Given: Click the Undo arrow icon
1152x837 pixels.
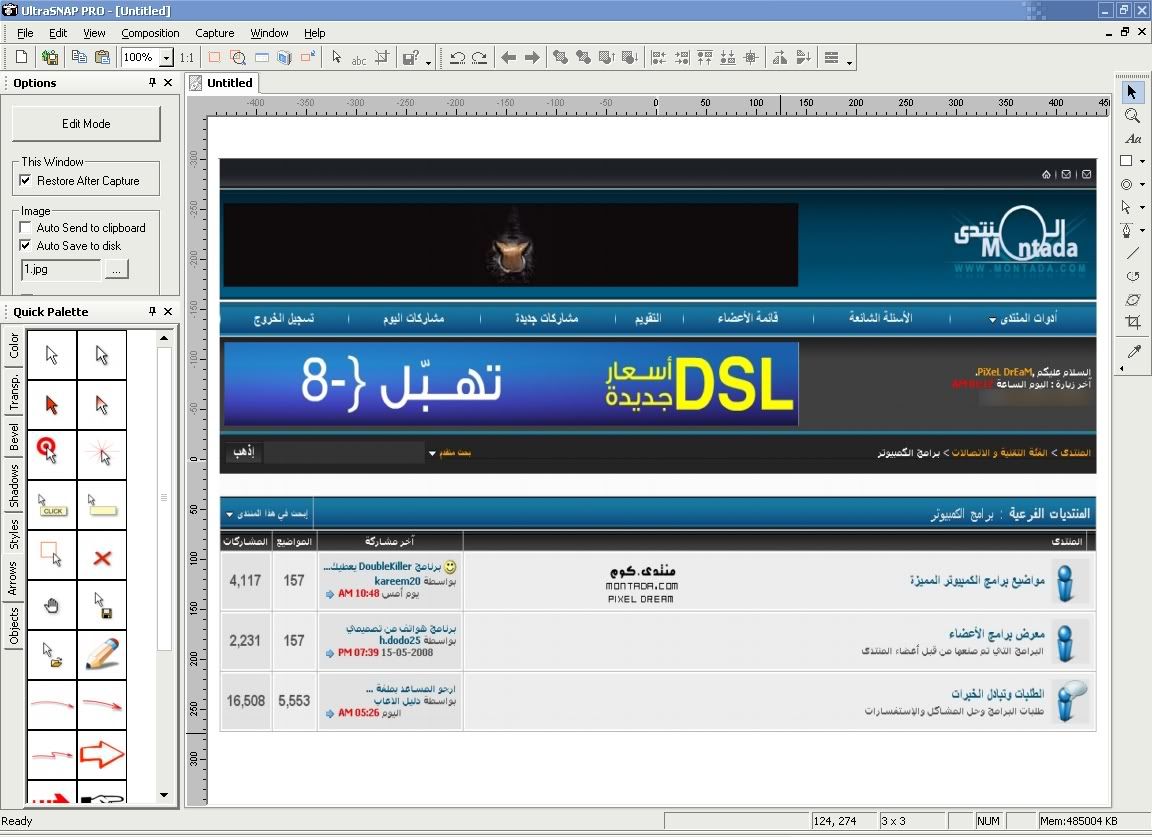Looking at the screenshot, I should (457, 57).
